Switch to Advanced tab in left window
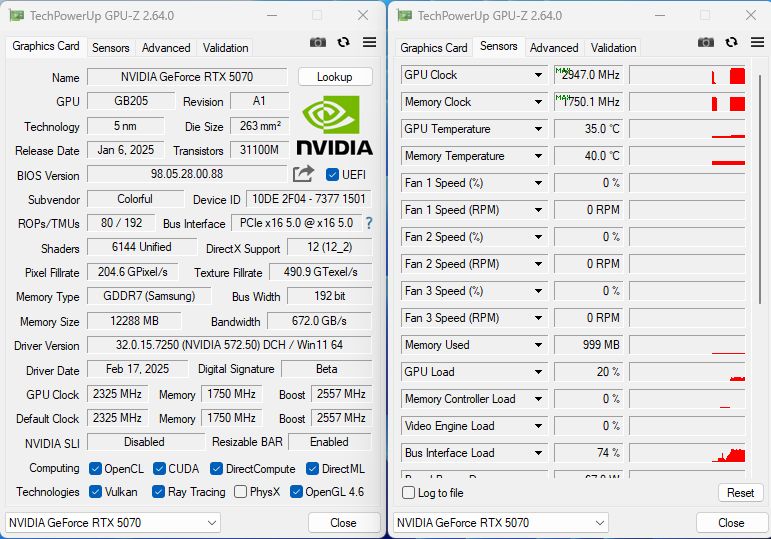The width and height of the screenshot is (771, 539). coord(166,48)
